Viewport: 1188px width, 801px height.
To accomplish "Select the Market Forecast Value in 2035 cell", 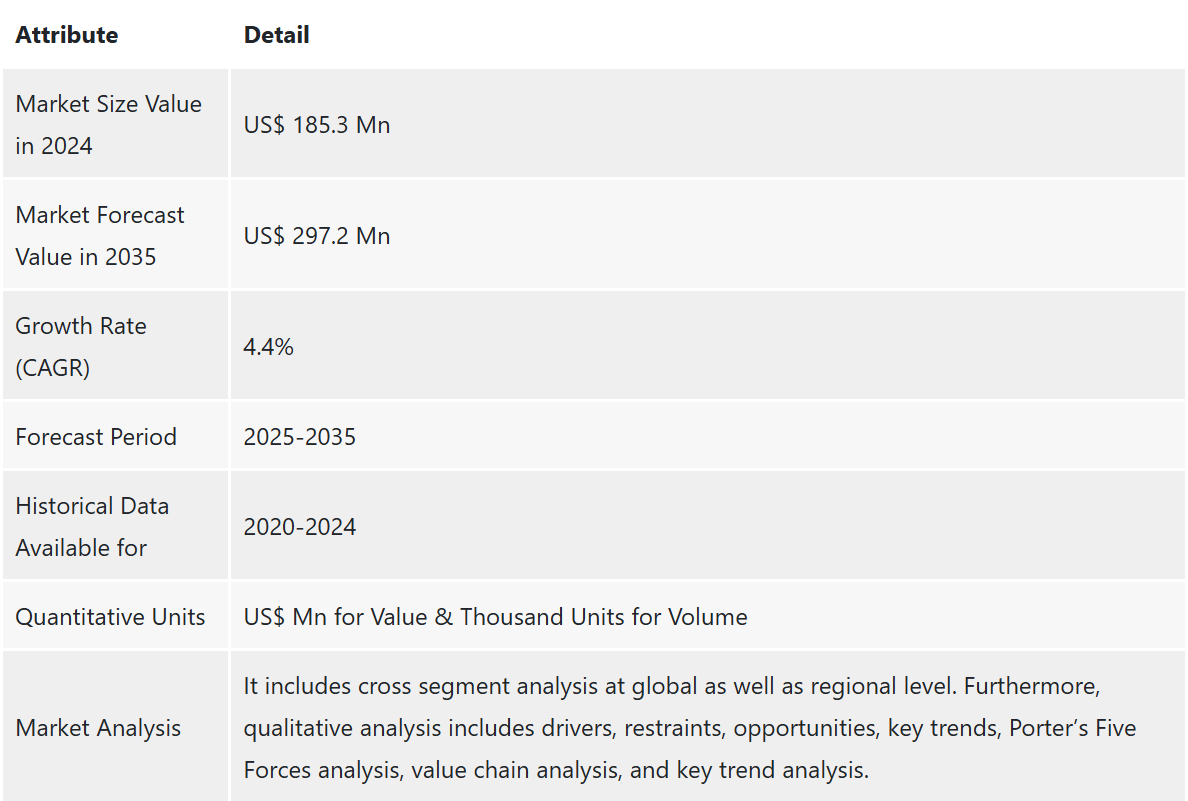I will click(115, 236).
